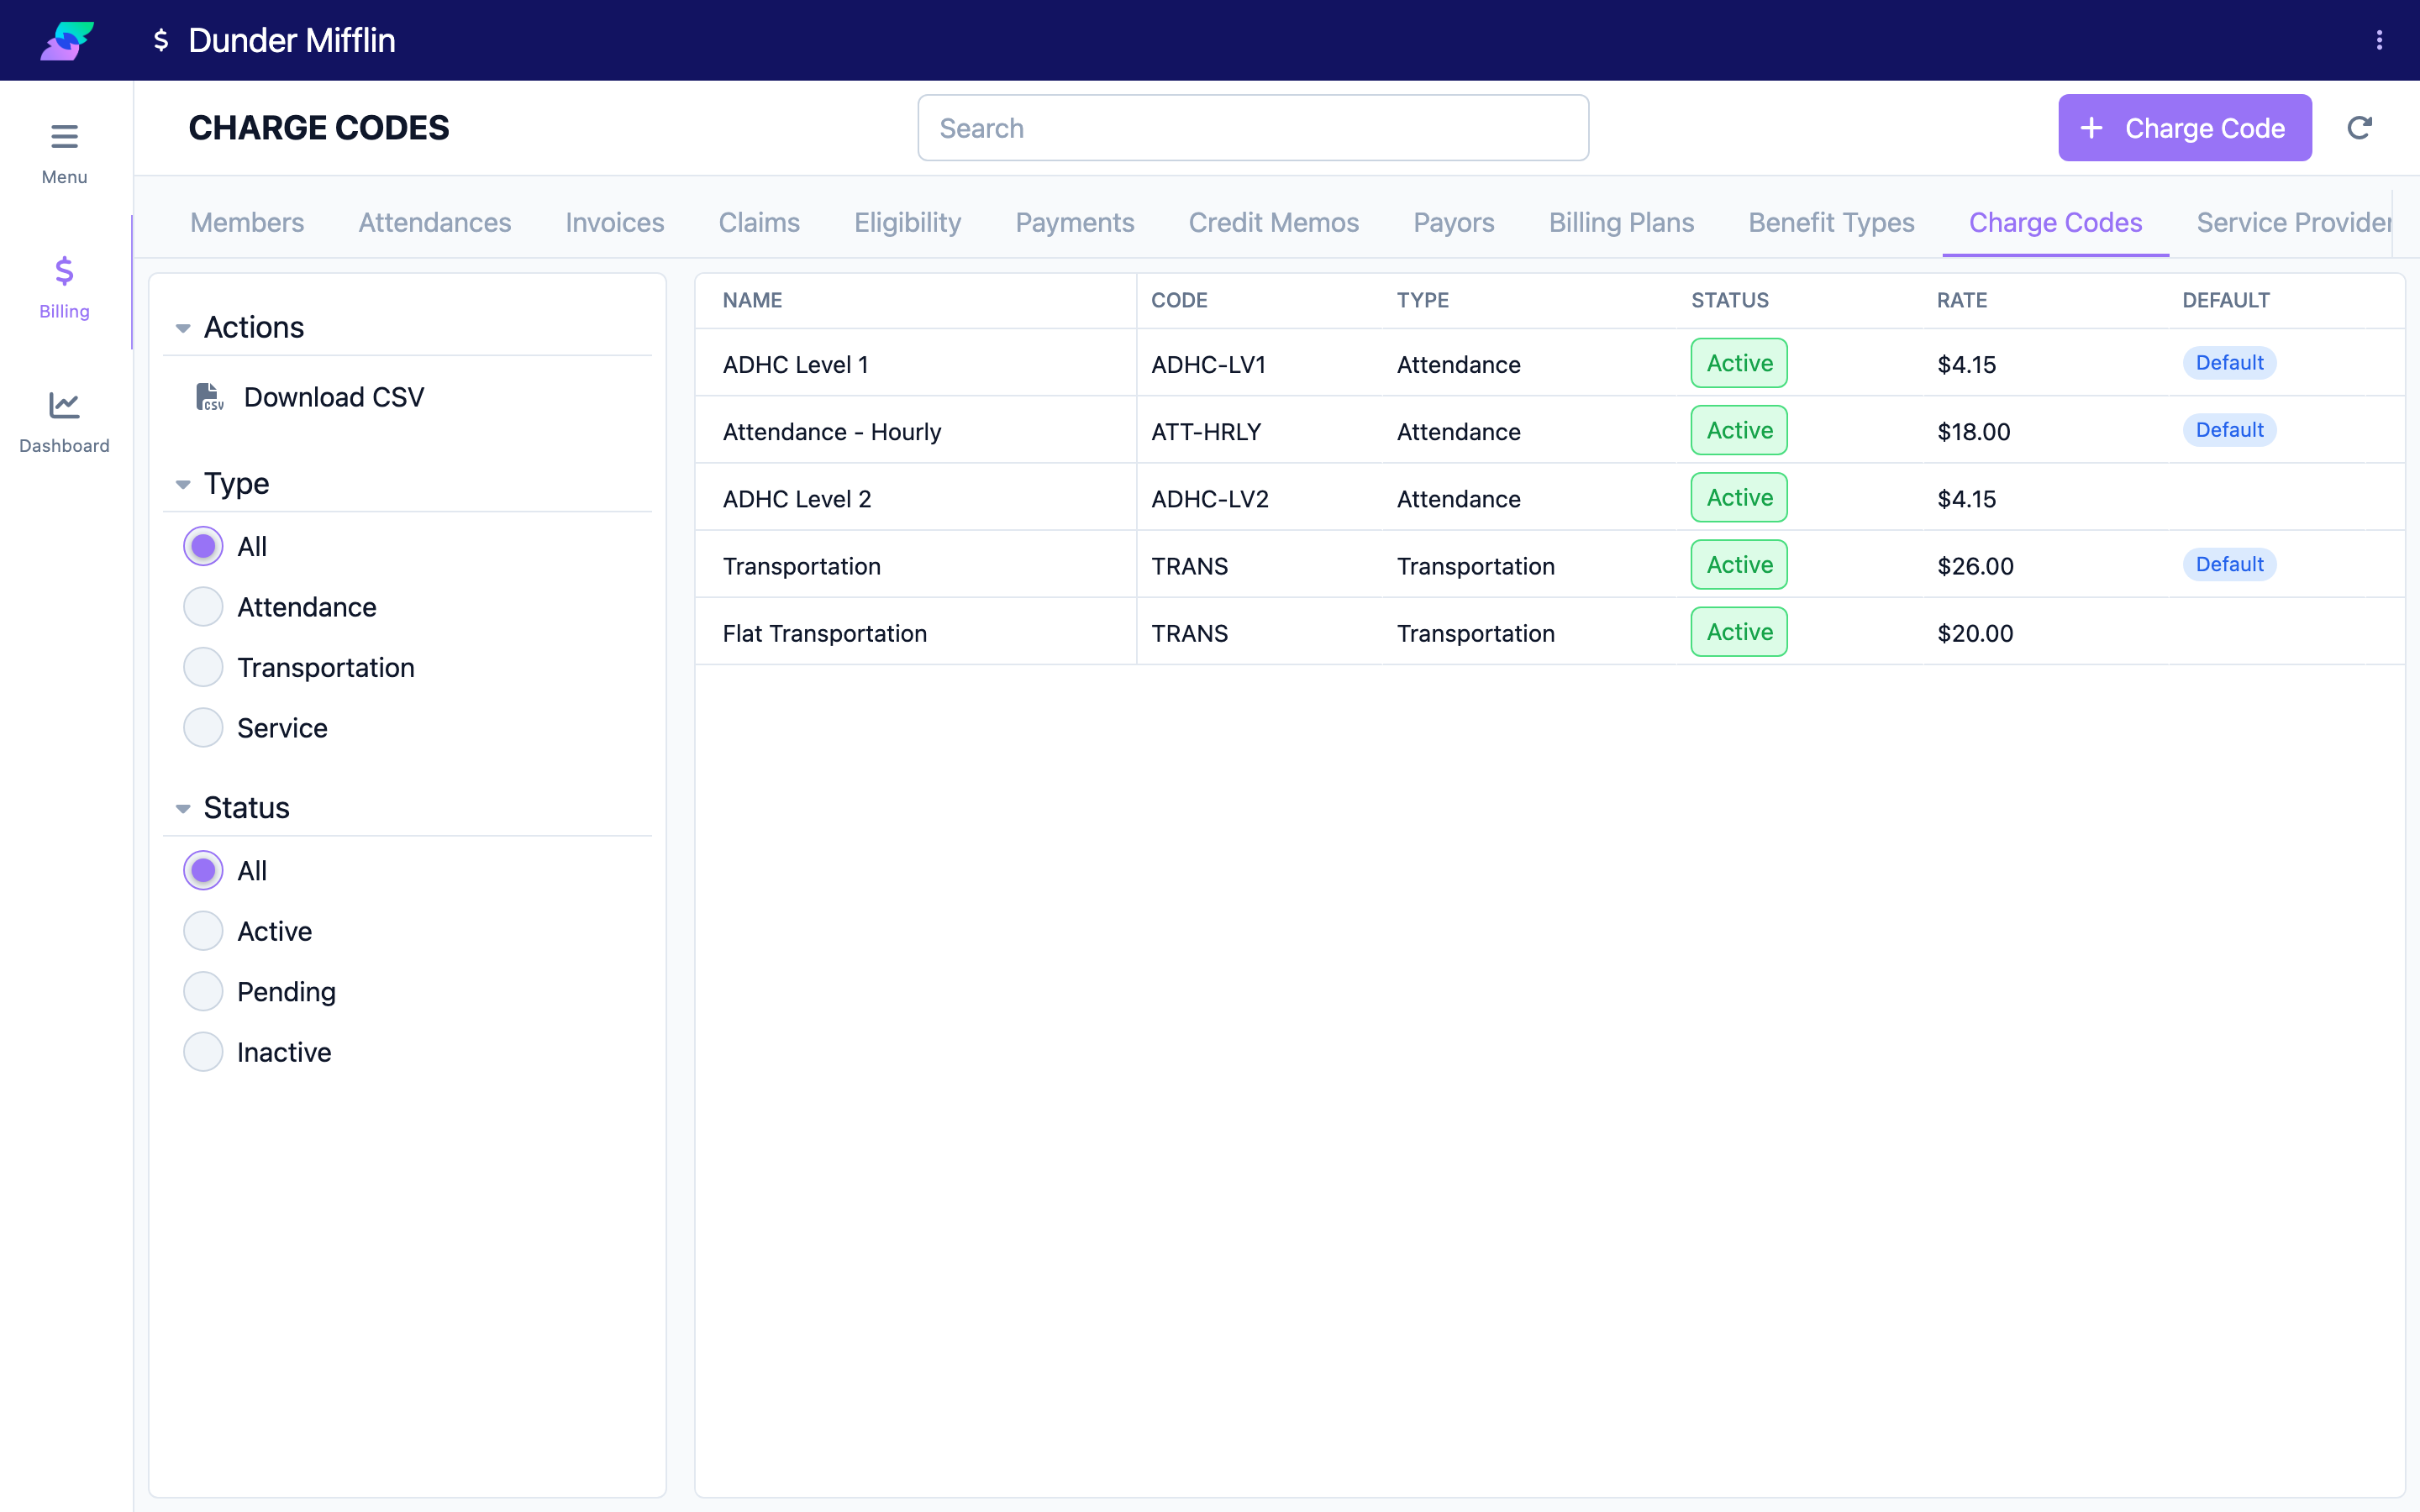Click the app logo in the header
Screen dimensions: 2420x1512
coord(66,41)
